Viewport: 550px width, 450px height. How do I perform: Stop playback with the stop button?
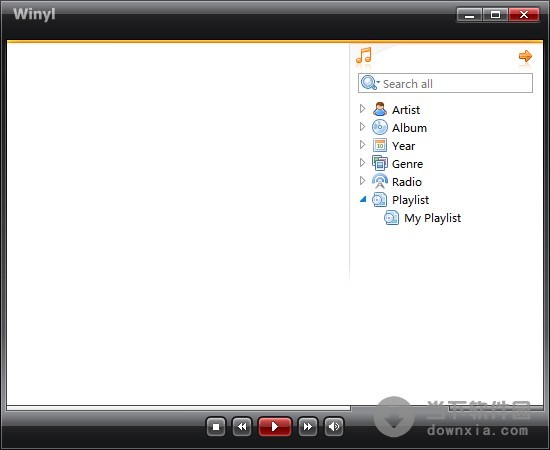[x=216, y=427]
